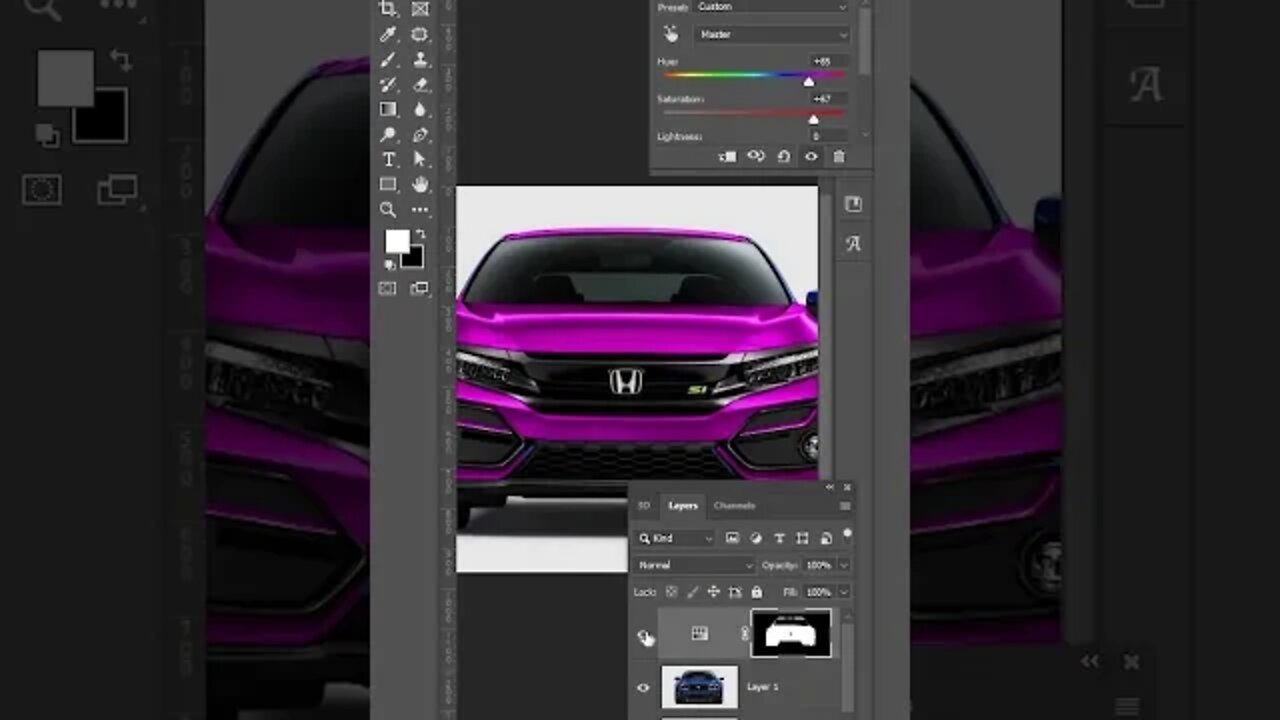Select the Clone Stamp tool
Image resolution: width=1280 pixels, height=720 pixels.
point(420,60)
